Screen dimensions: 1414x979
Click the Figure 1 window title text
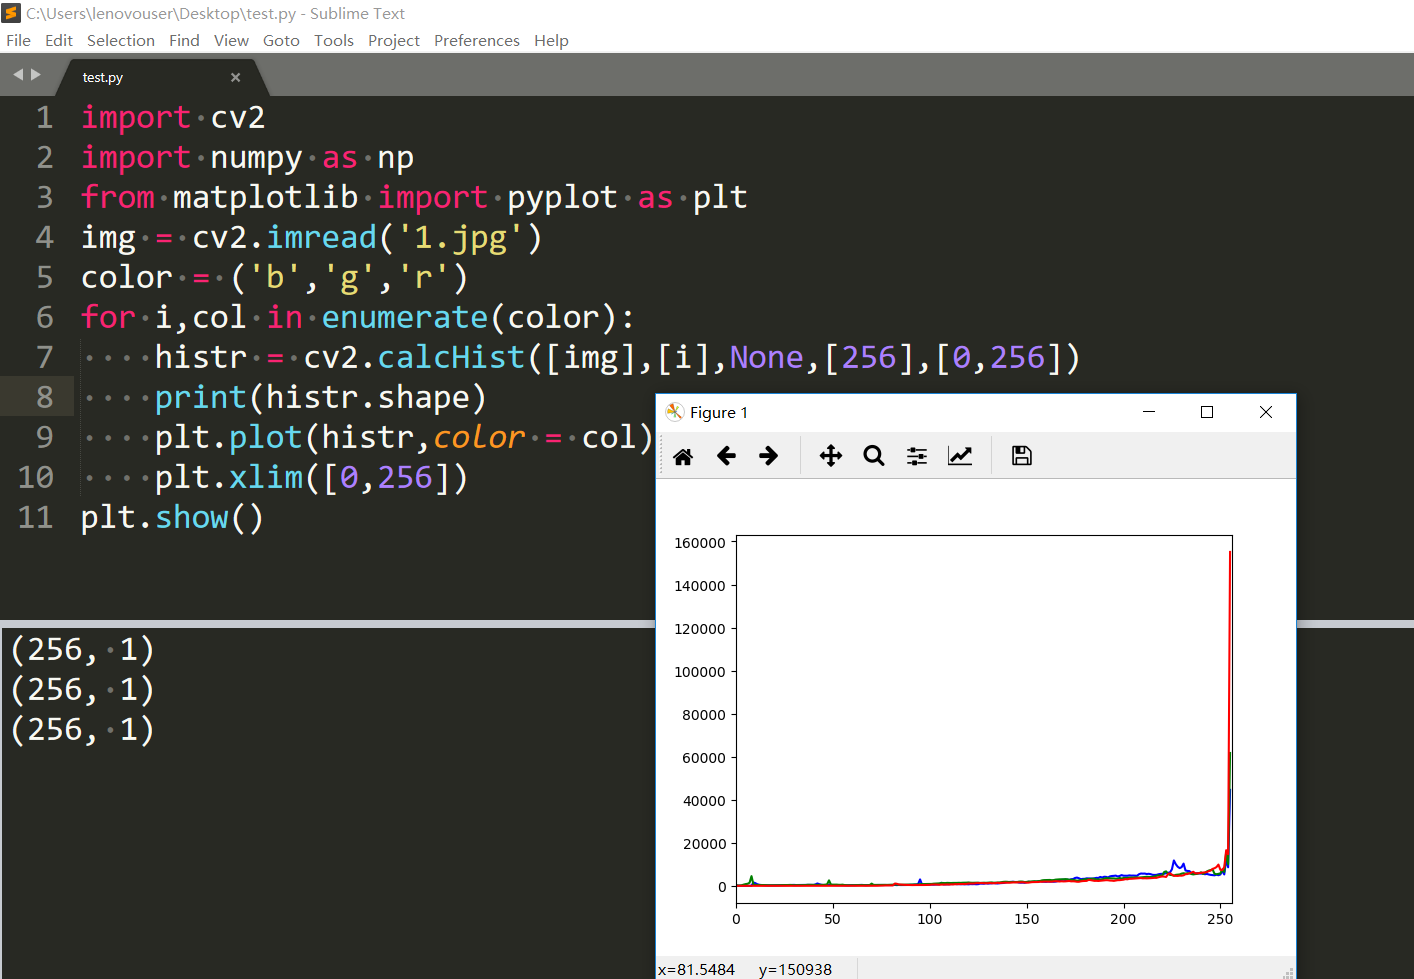coord(719,412)
